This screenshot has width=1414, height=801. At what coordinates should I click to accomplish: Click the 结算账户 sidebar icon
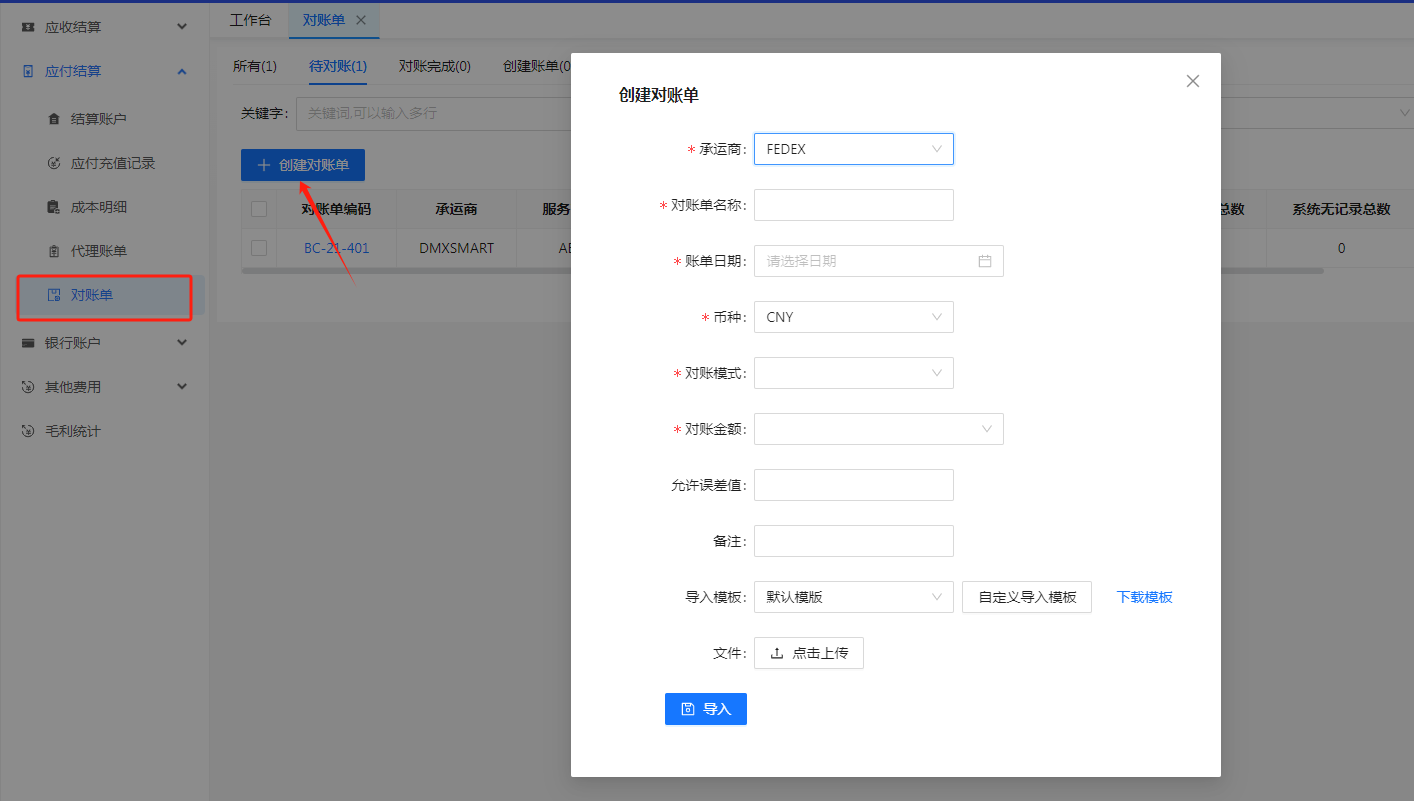pyautogui.click(x=54, y=119)
